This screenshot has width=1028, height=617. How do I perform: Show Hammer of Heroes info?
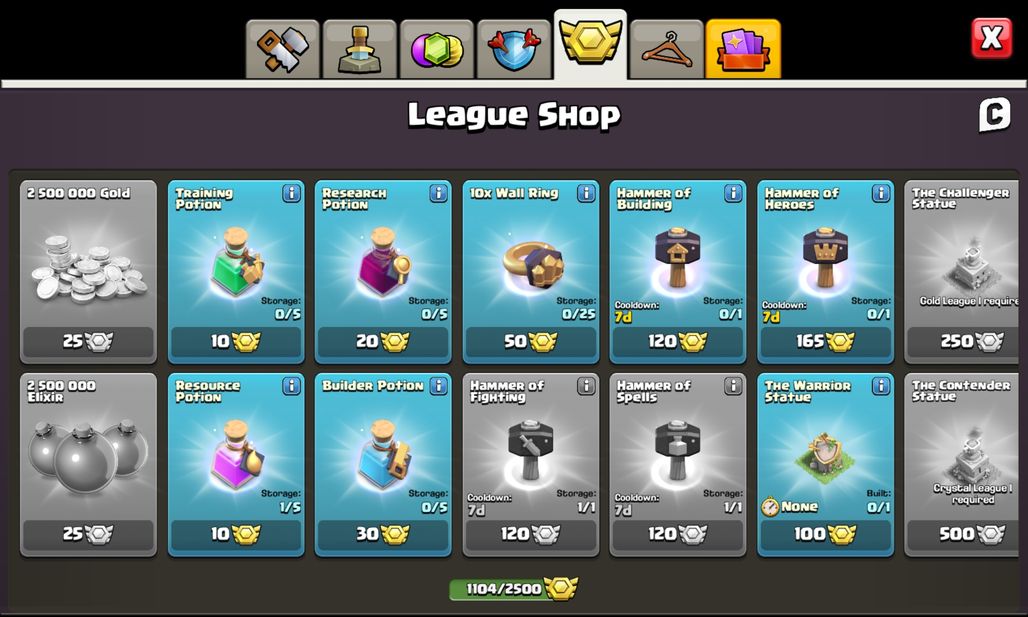[880, 193]
